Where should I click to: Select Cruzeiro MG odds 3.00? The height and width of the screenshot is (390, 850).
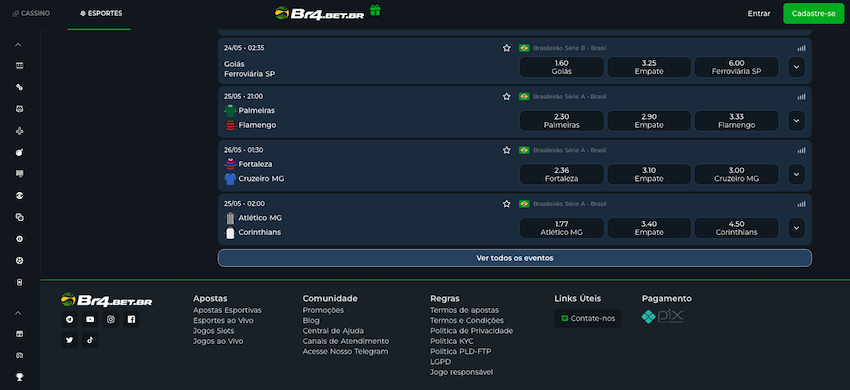737,175
